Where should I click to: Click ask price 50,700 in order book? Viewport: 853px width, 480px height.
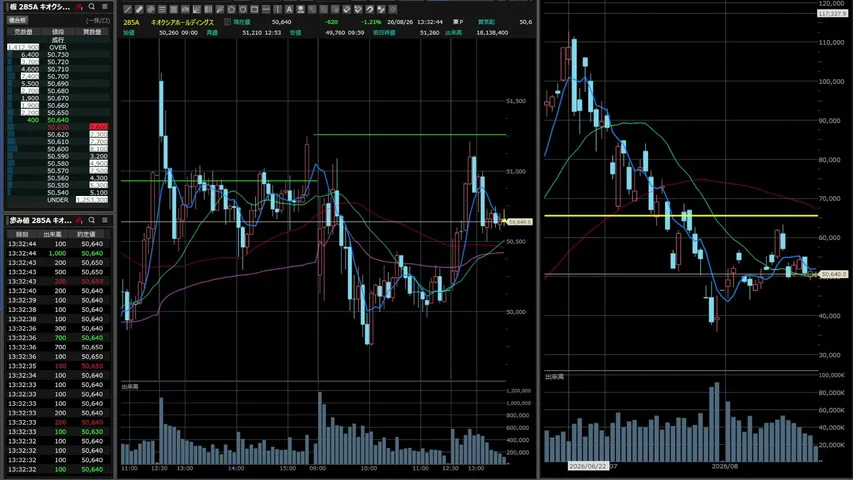click(x=58, y=76)
